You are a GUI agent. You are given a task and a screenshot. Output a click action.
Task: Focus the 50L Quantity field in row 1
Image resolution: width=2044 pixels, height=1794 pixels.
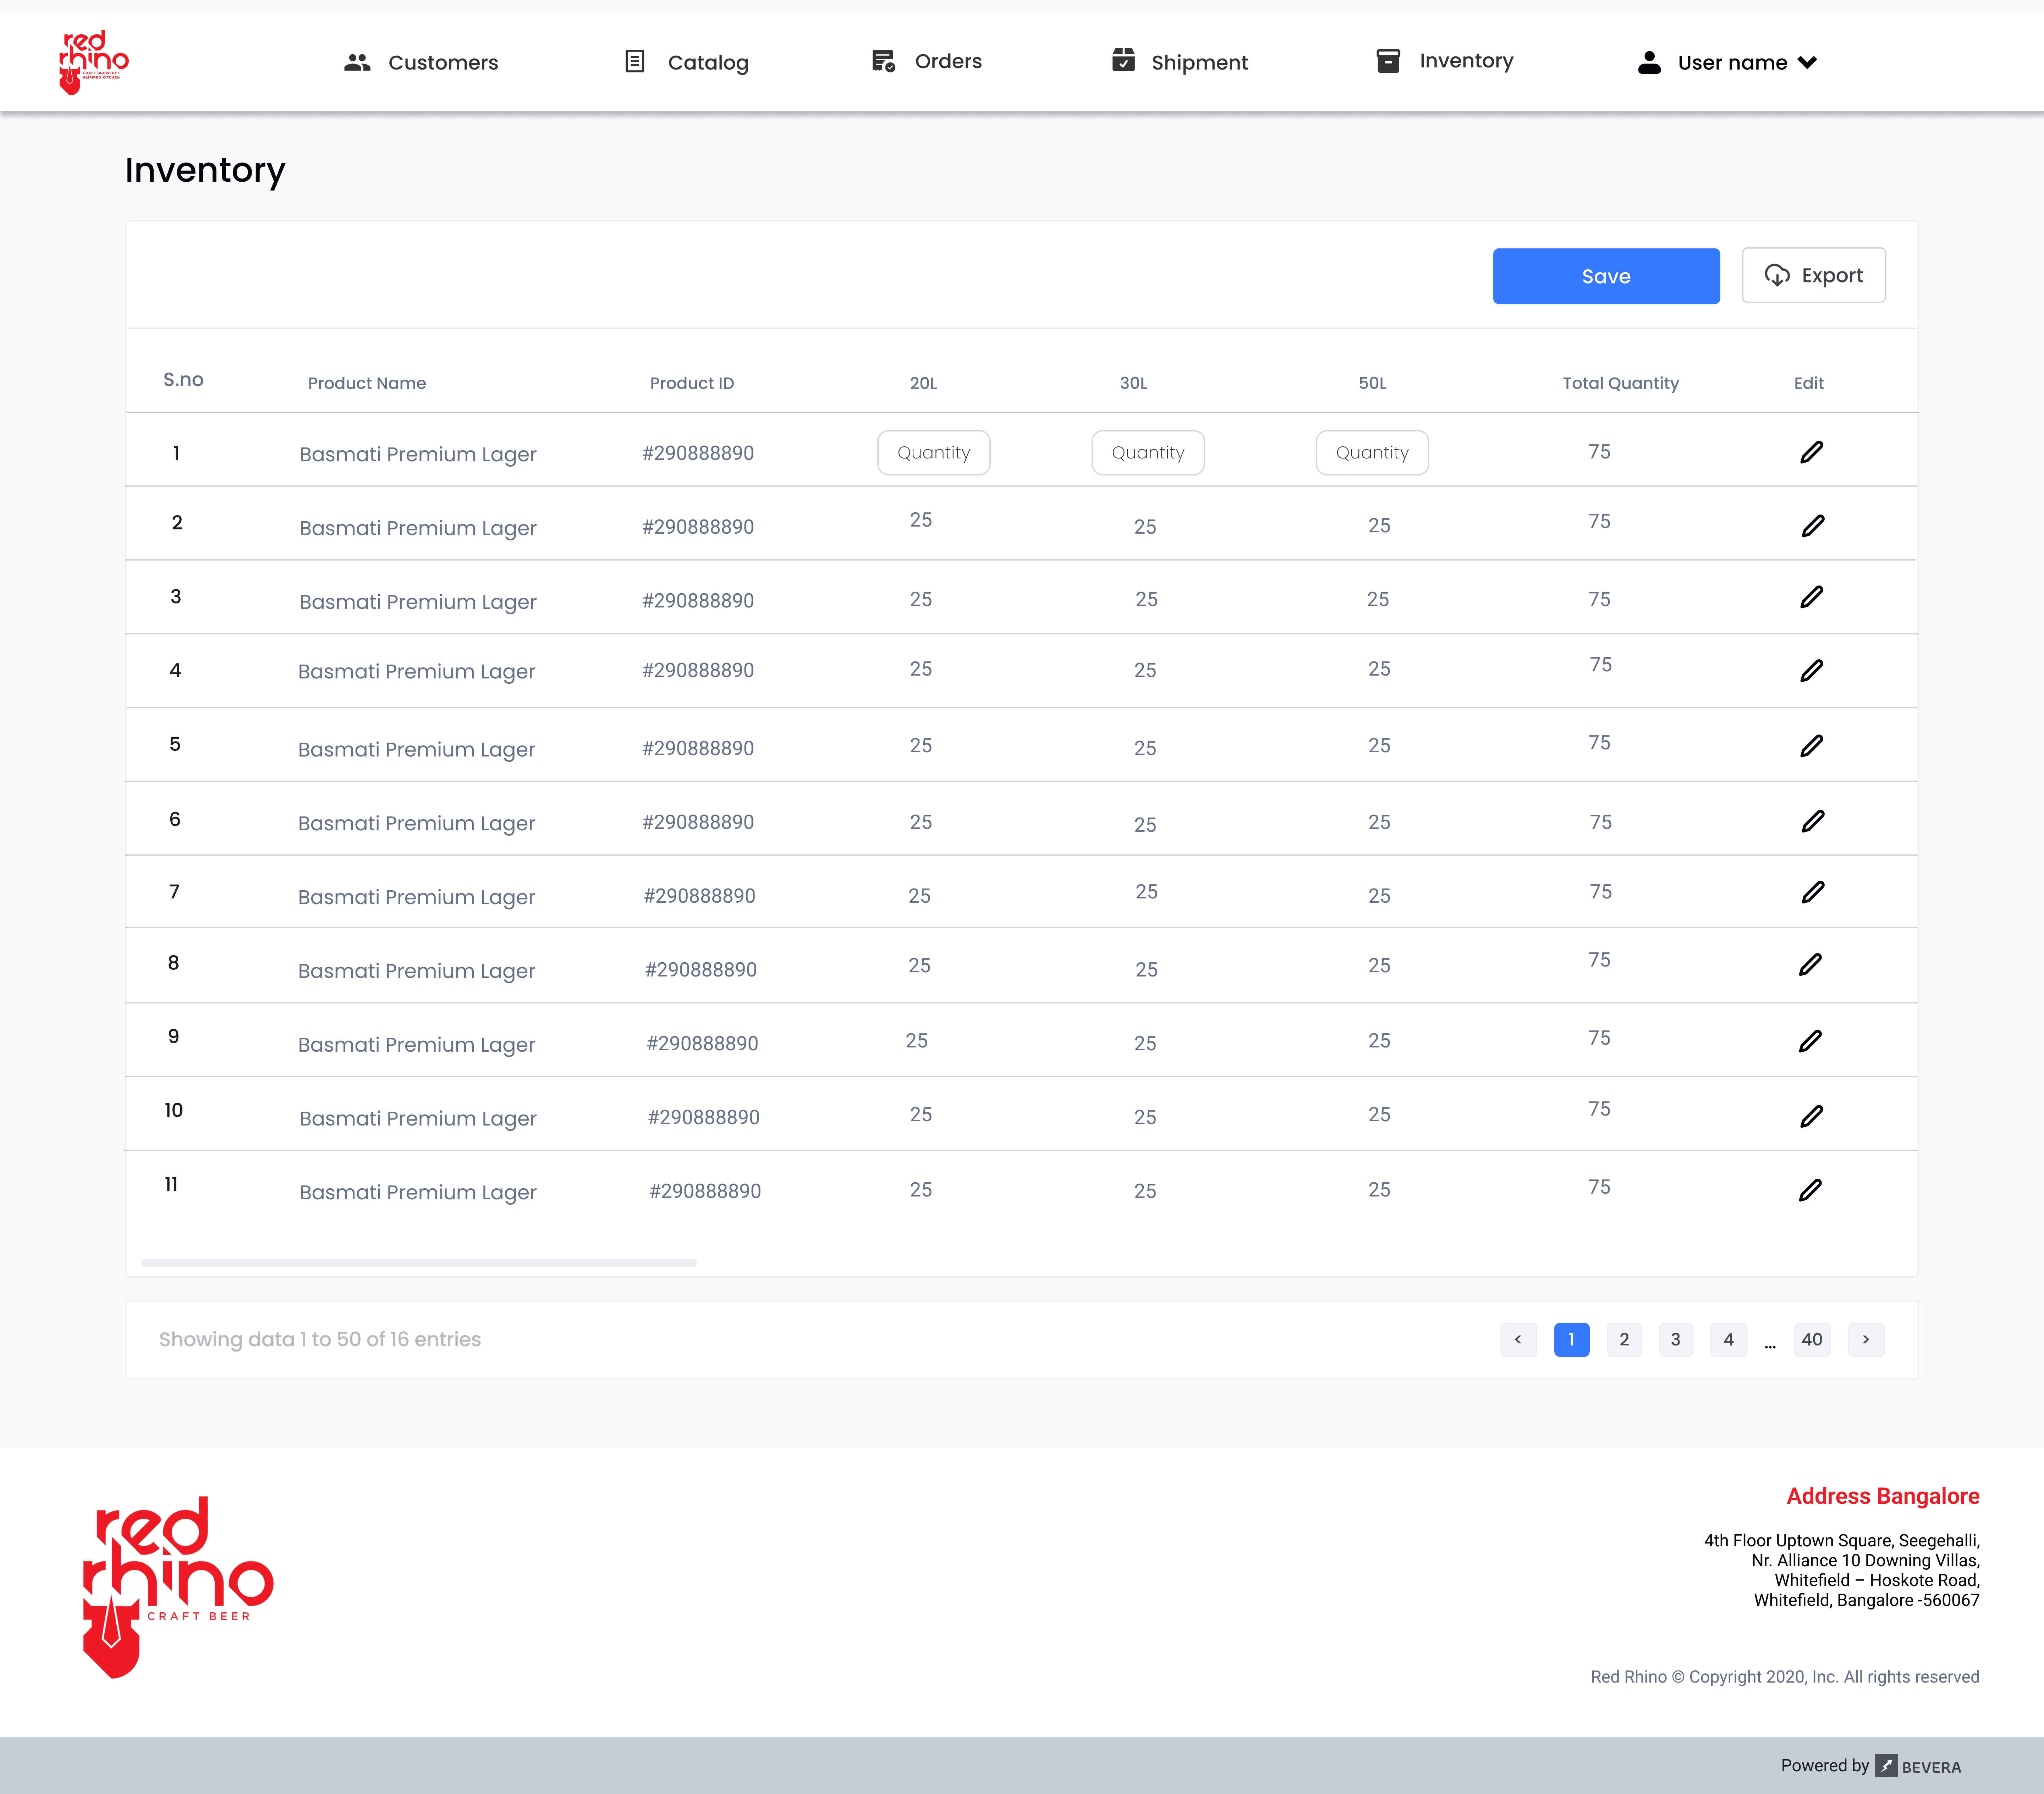pyautogui.click(x=1372, y=453)
